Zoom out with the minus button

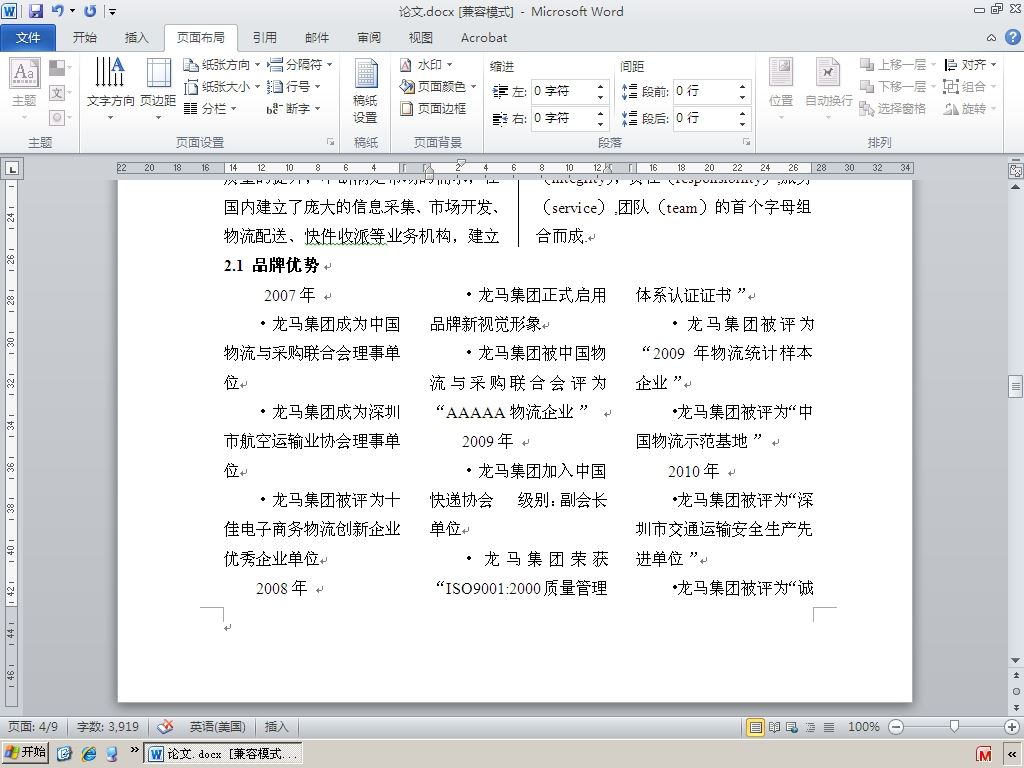click(896, 727)
